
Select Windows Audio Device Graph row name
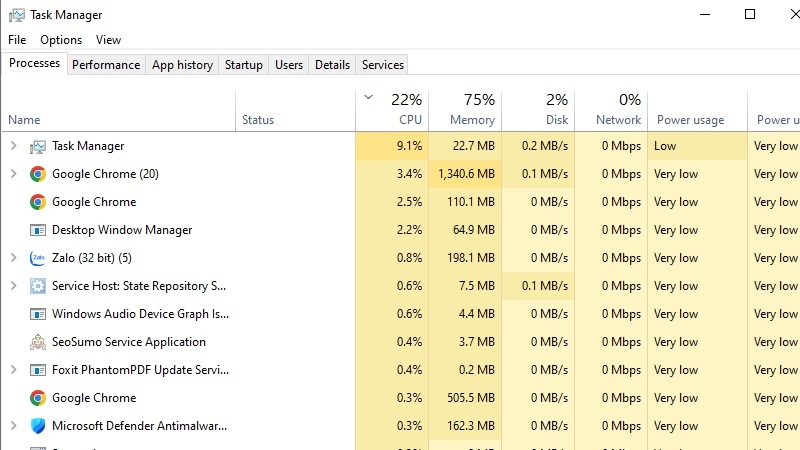point(140,314)
